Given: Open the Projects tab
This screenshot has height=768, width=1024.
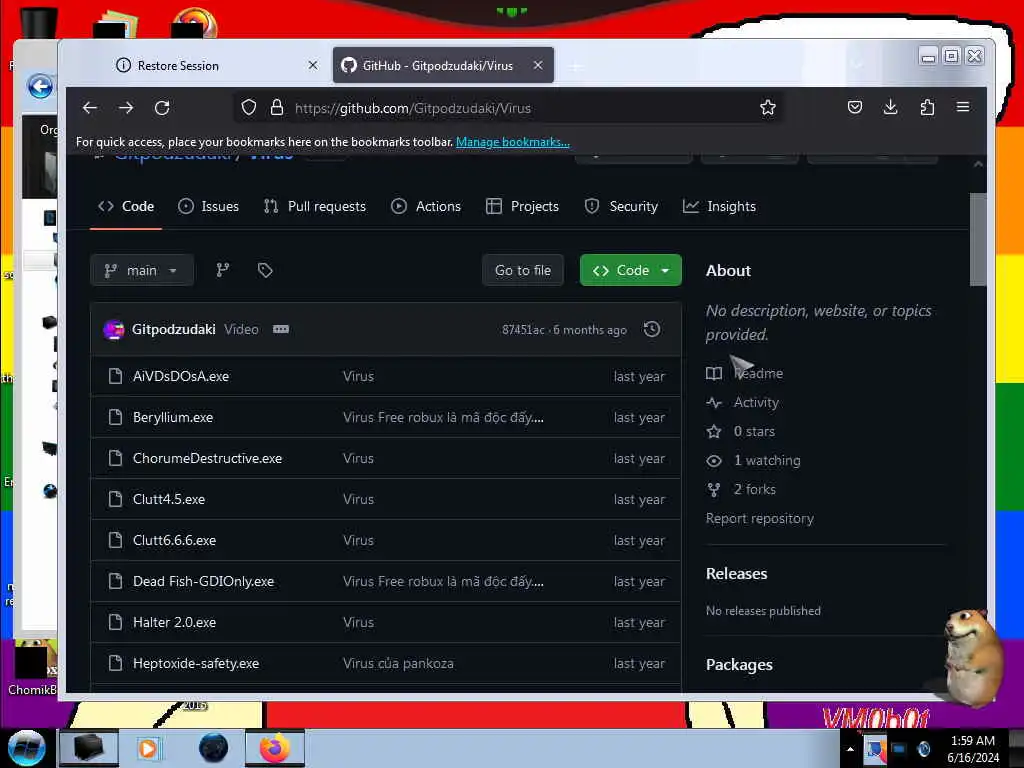Looking at the screenshot, I should (522, 206).
